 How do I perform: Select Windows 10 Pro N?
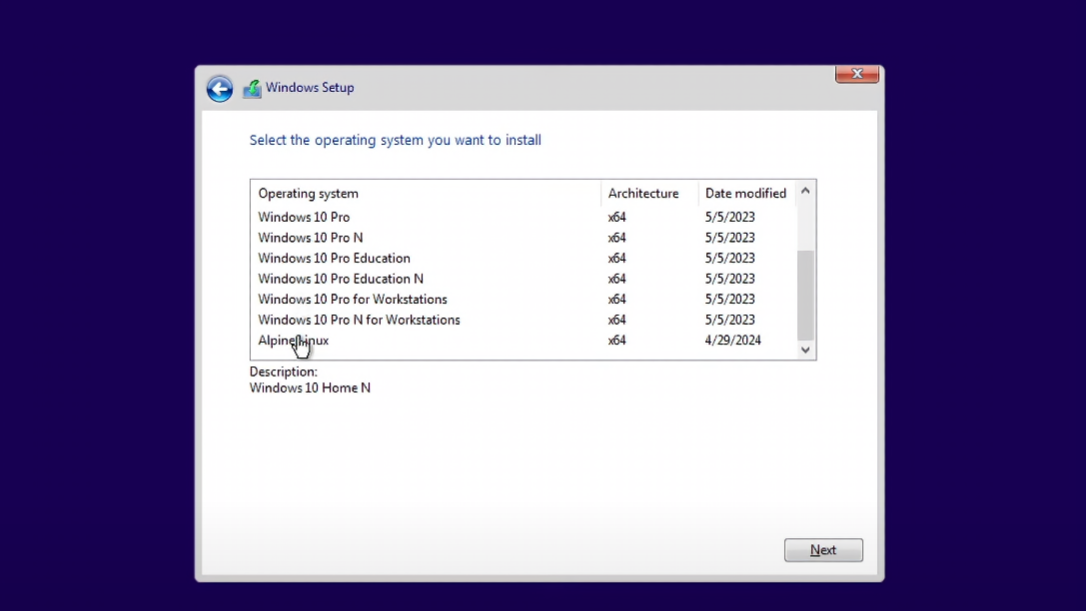pyautogui.click(x=310, y=237)
